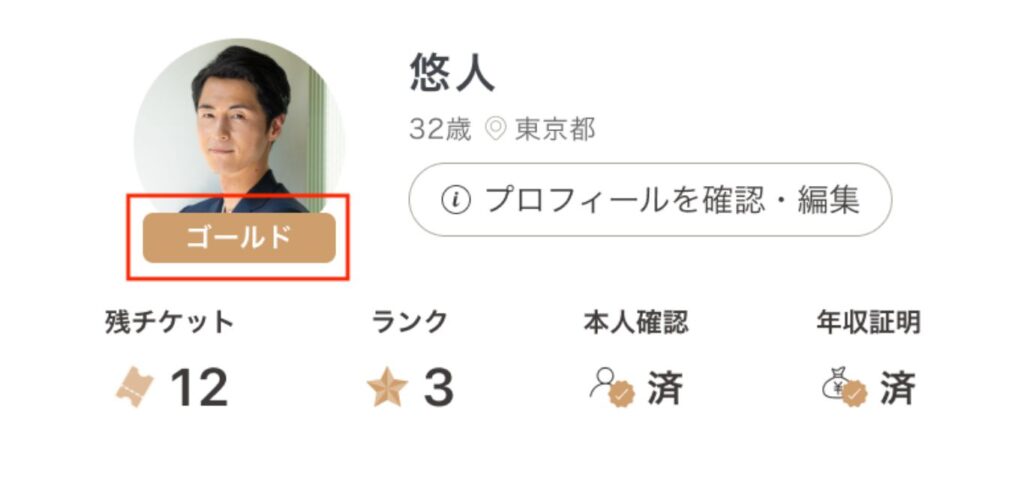Click 済 status under 年収証明

point(898,388)
